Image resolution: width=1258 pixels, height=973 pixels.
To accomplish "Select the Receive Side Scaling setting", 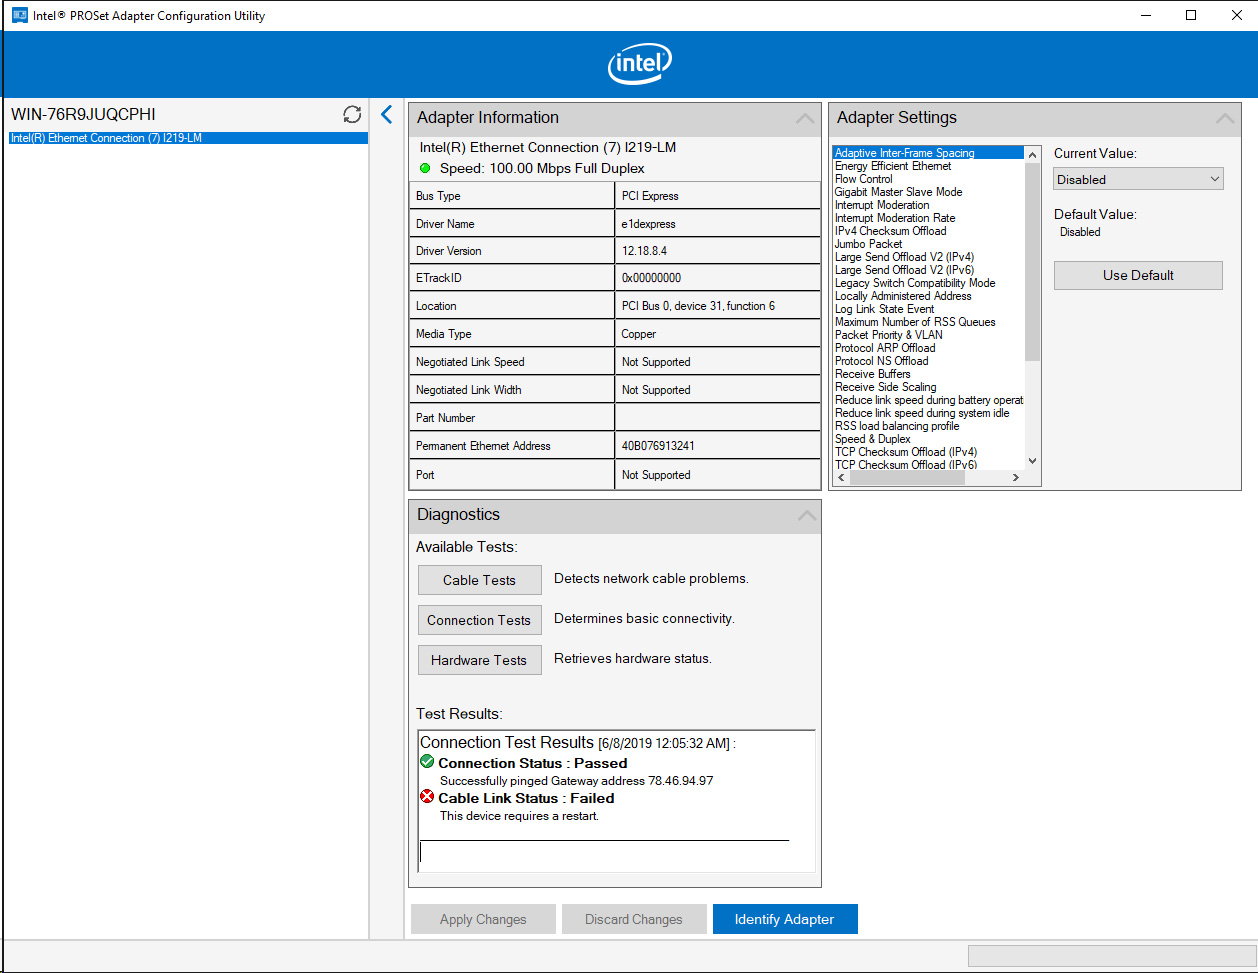I will 928,387.
